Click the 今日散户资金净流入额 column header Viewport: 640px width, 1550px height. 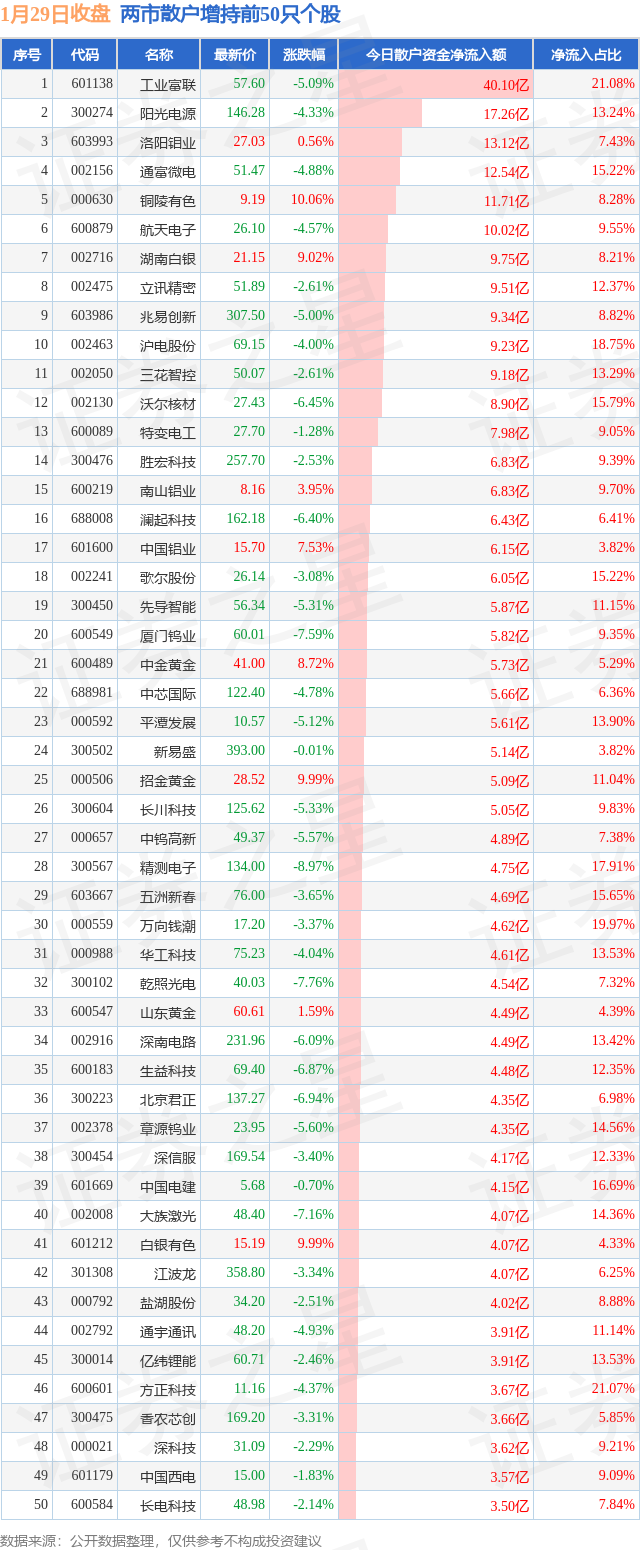[435, 55]
